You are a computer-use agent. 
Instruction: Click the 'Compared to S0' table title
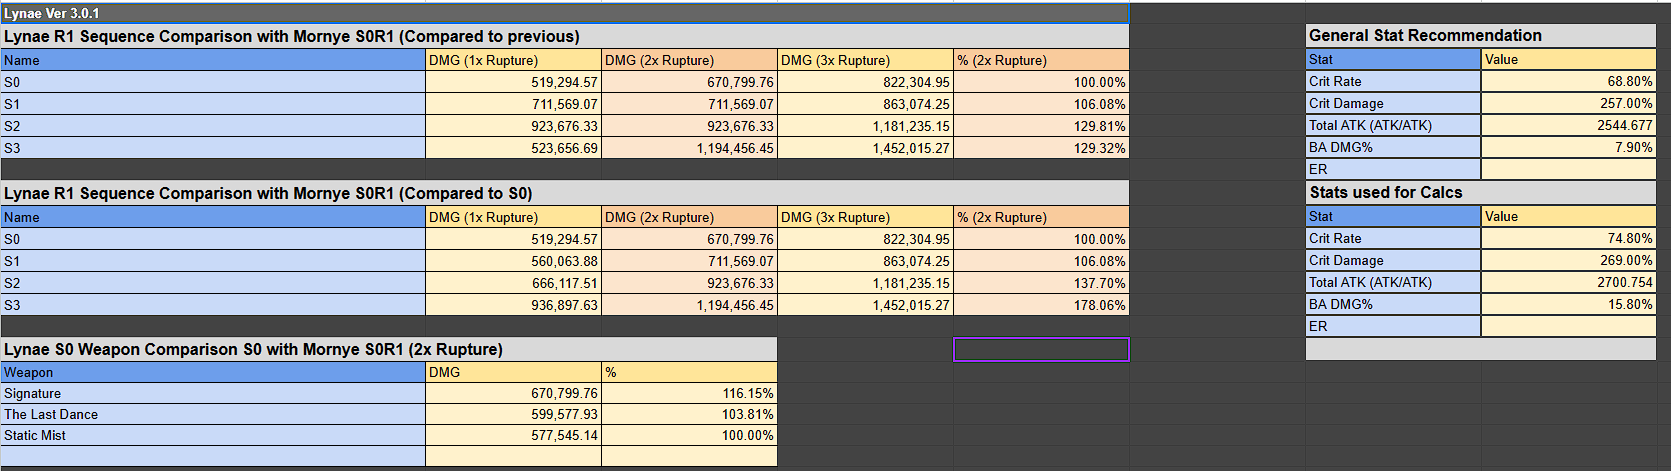pyautogui.click(x=565, y=193)
